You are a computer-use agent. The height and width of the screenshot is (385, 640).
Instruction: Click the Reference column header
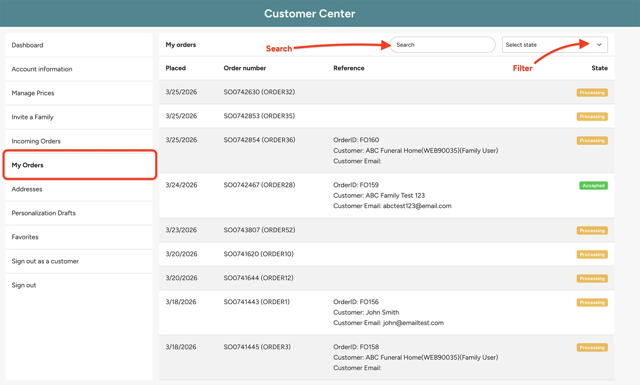349,68
